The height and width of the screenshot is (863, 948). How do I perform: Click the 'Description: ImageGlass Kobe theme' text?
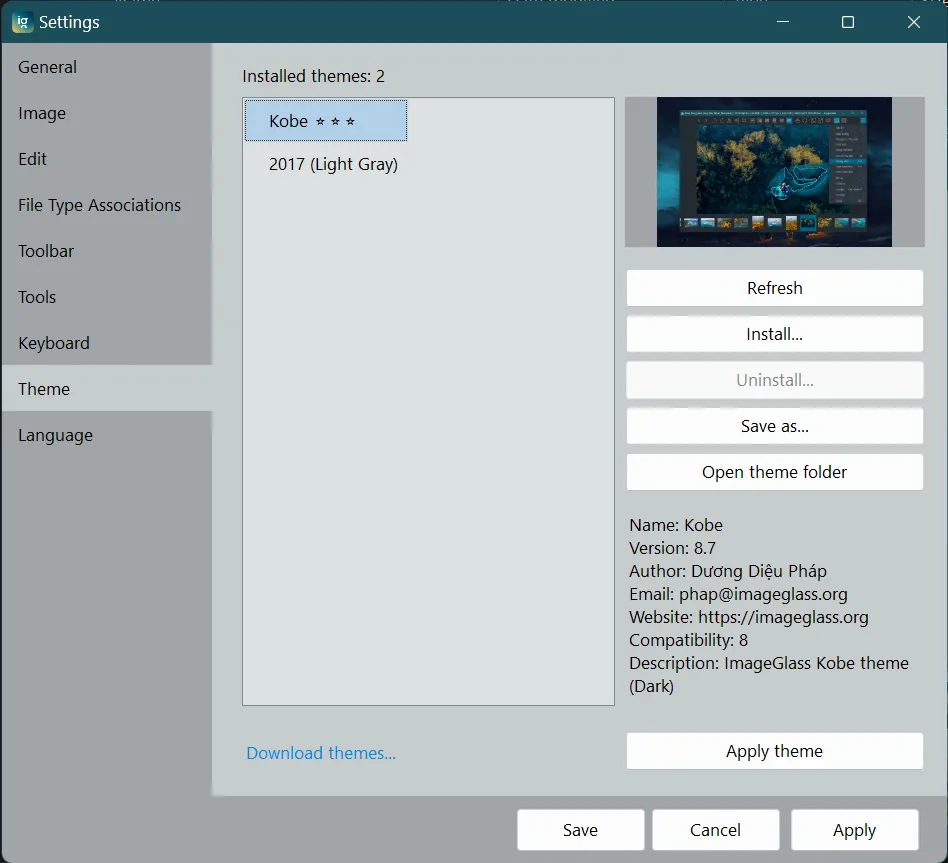(x=769, y=663)
